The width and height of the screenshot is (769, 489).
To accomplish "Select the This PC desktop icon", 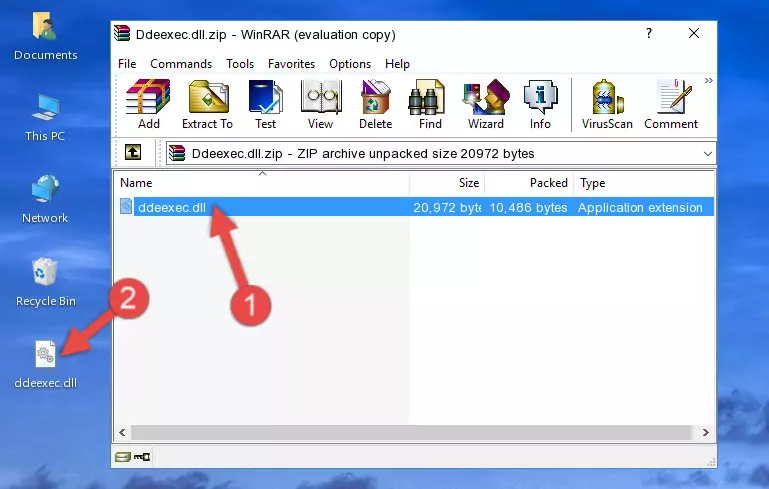I will coord(45,118).
